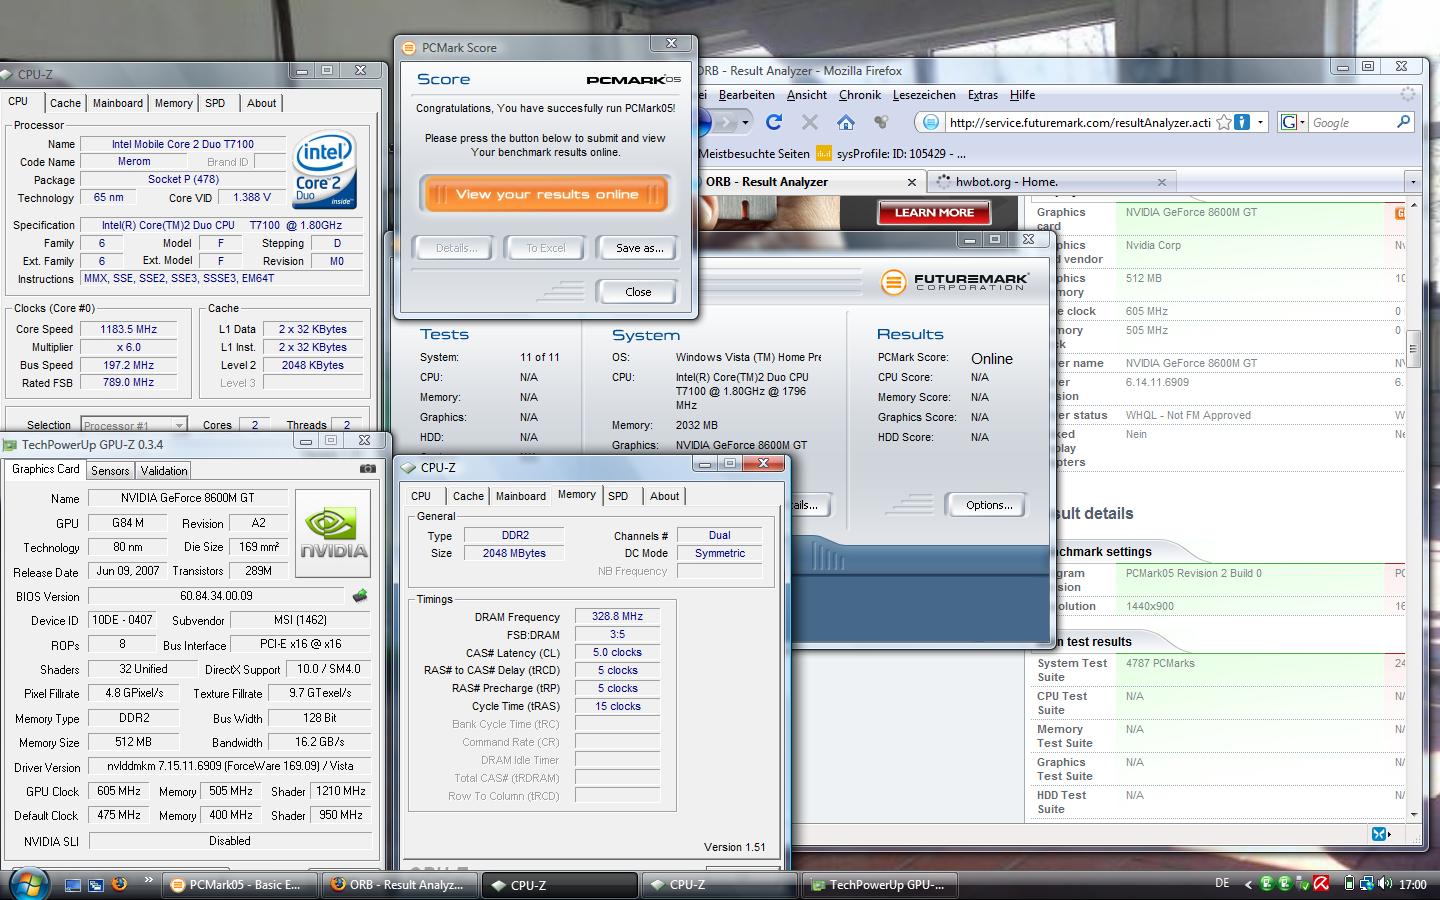Click the battery power tray icon
Image resolution: width=1440 pixels, height=900 pixels.
[x=1349, y=884]
